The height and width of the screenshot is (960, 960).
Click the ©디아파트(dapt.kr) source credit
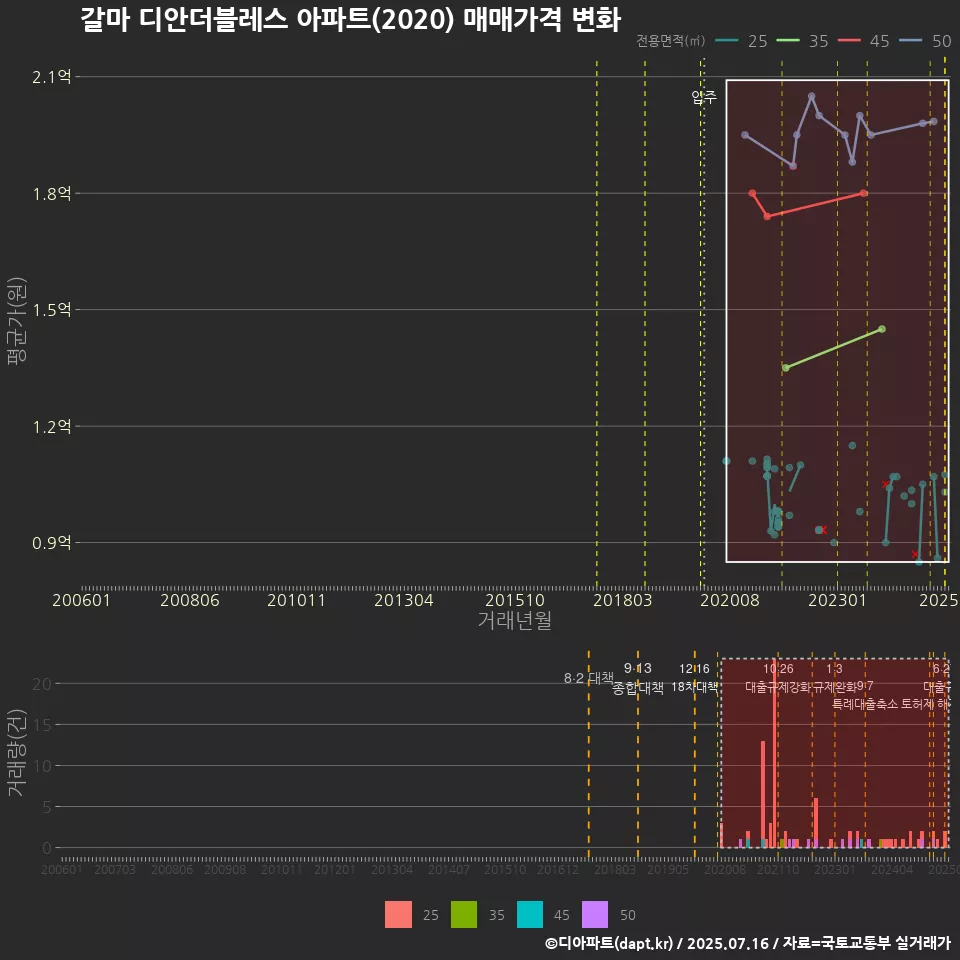pos(609,943)
